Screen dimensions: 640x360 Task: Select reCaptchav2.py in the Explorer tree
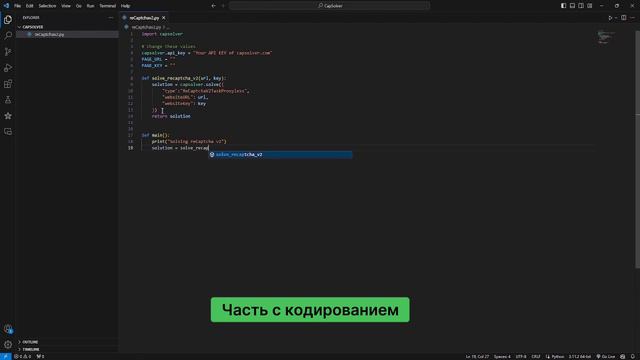pyautogui.click(x=49, y=35)
